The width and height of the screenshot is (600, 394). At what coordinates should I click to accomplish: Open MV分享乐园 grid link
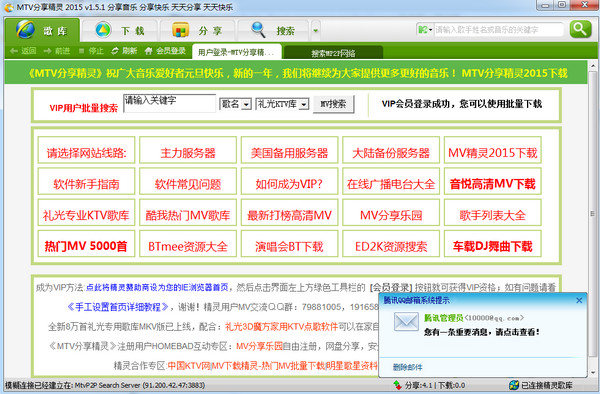391,215
